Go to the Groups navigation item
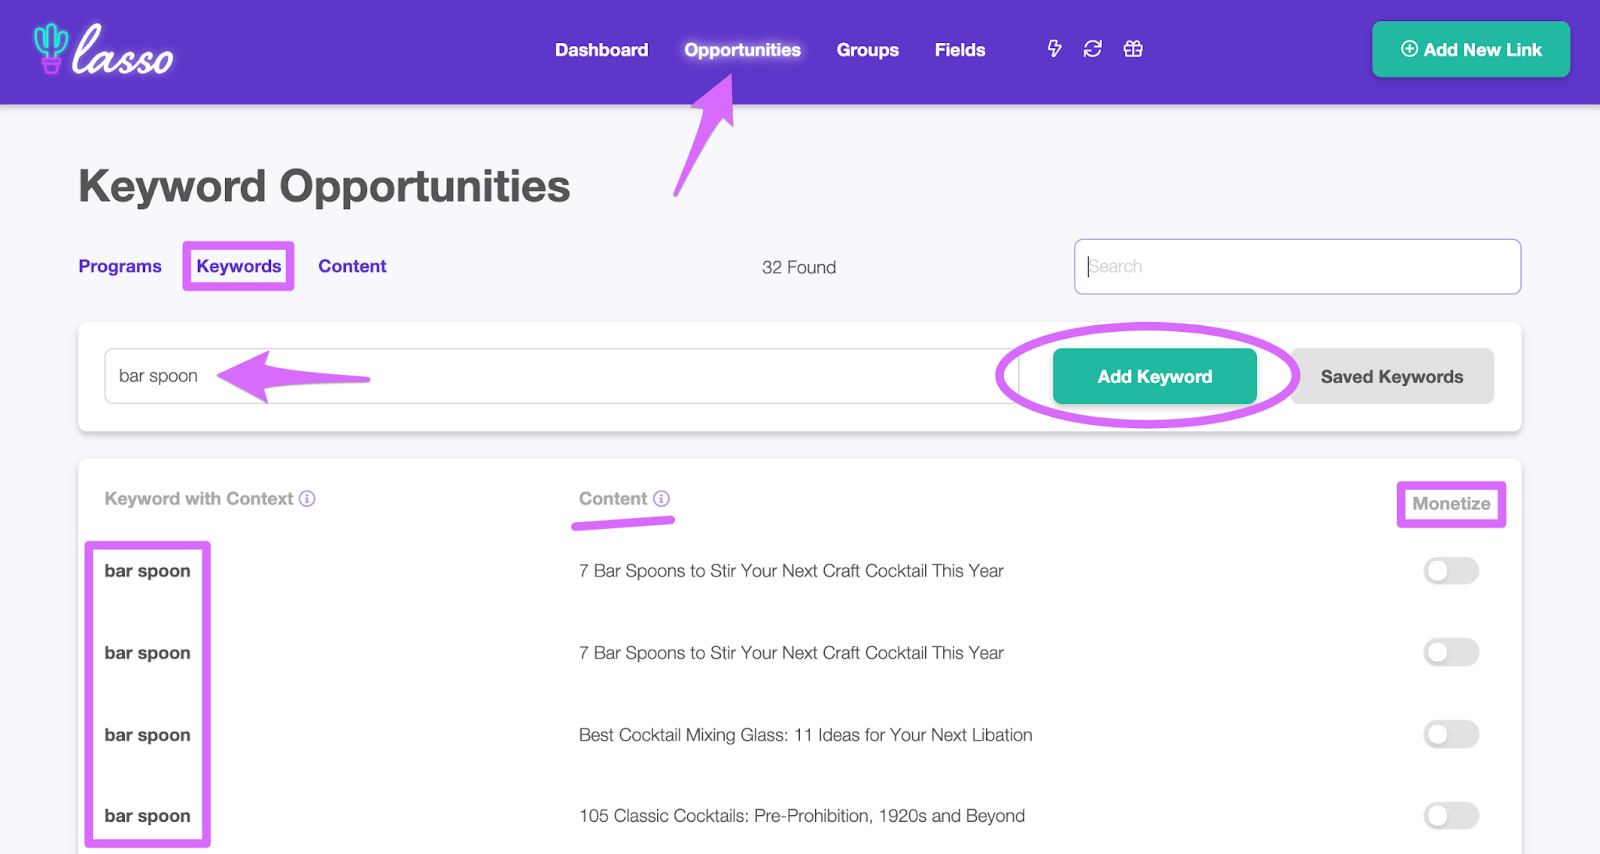The width and height of the screenshot is (1600, 854). tap(868, 50)
